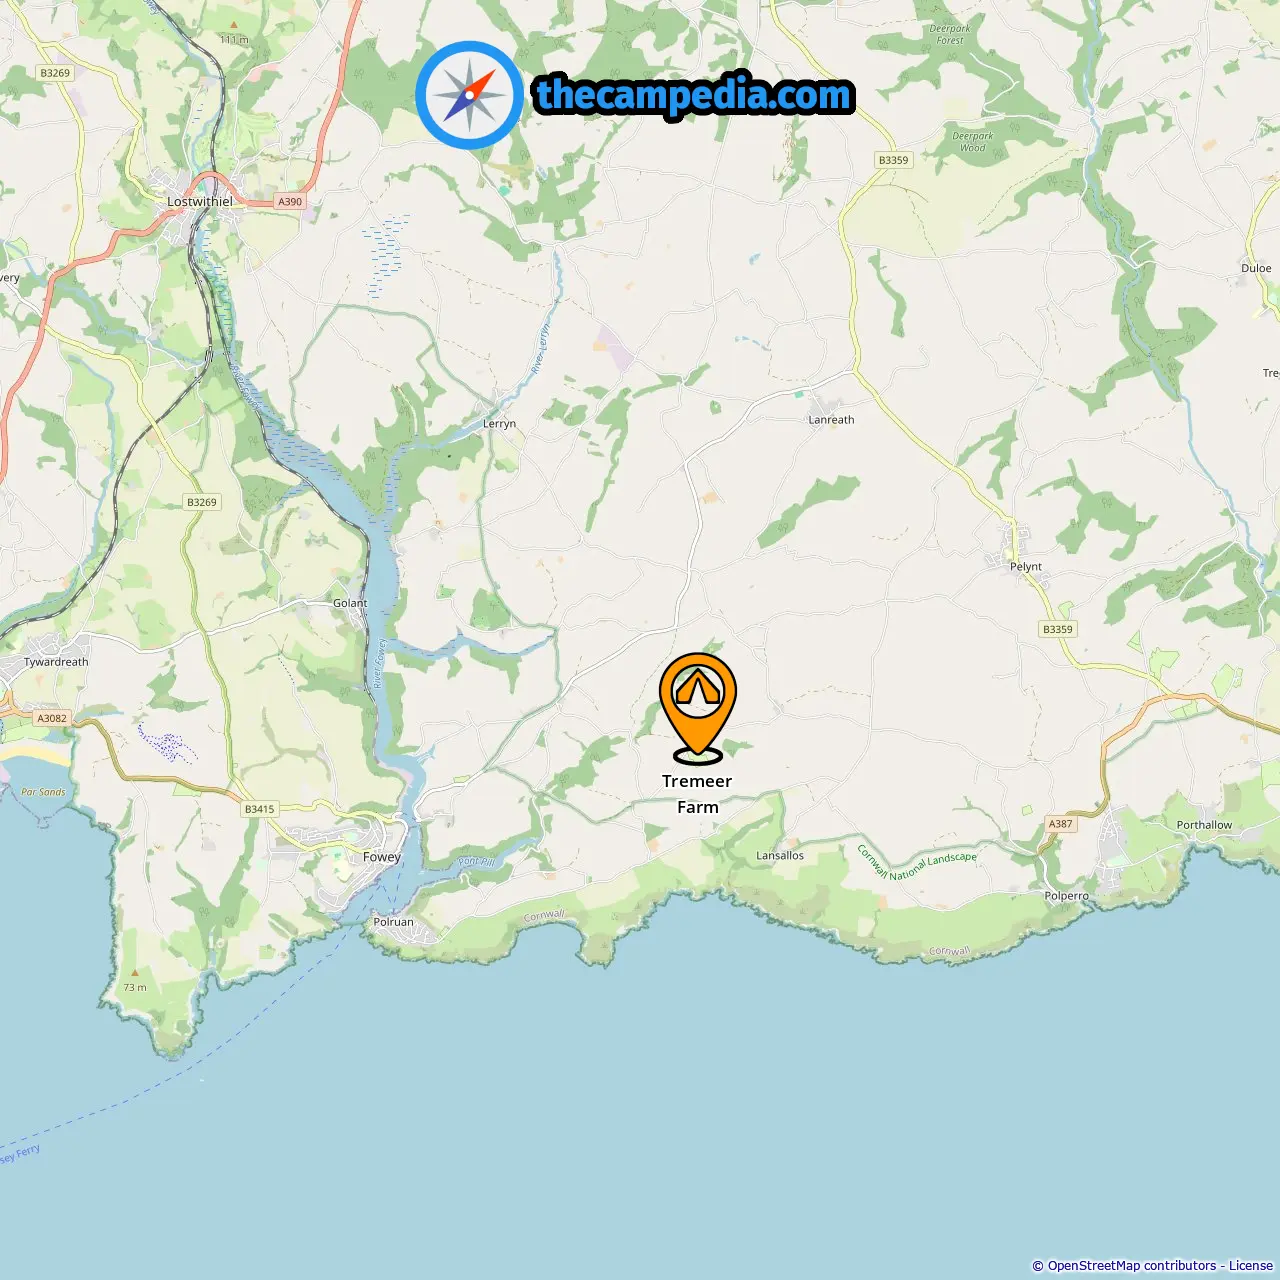
Task: Select the Lansallos village label
Action: (x=780, y=855)
